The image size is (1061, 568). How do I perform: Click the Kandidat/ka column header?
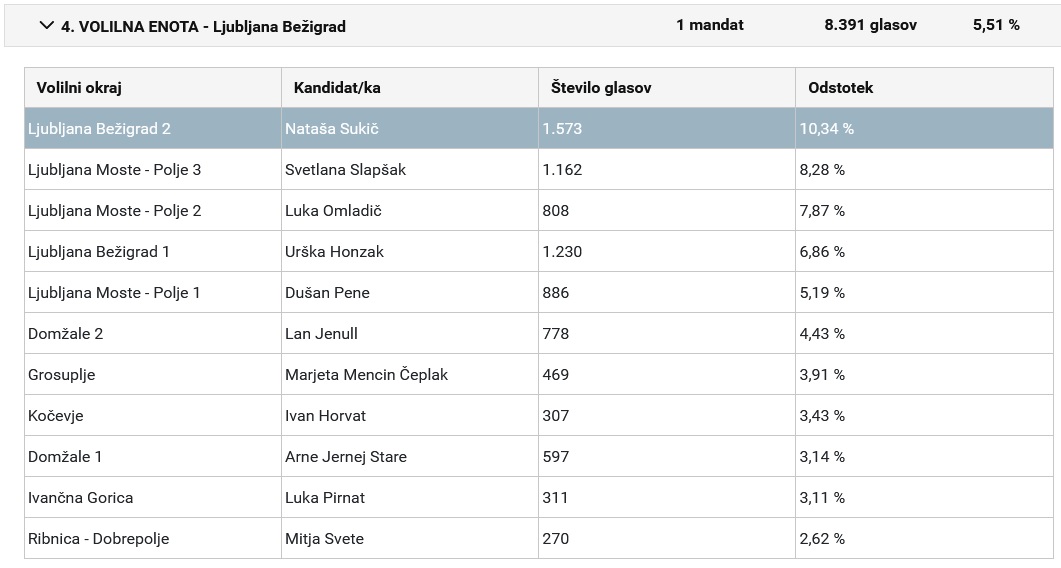pos(337,88)
